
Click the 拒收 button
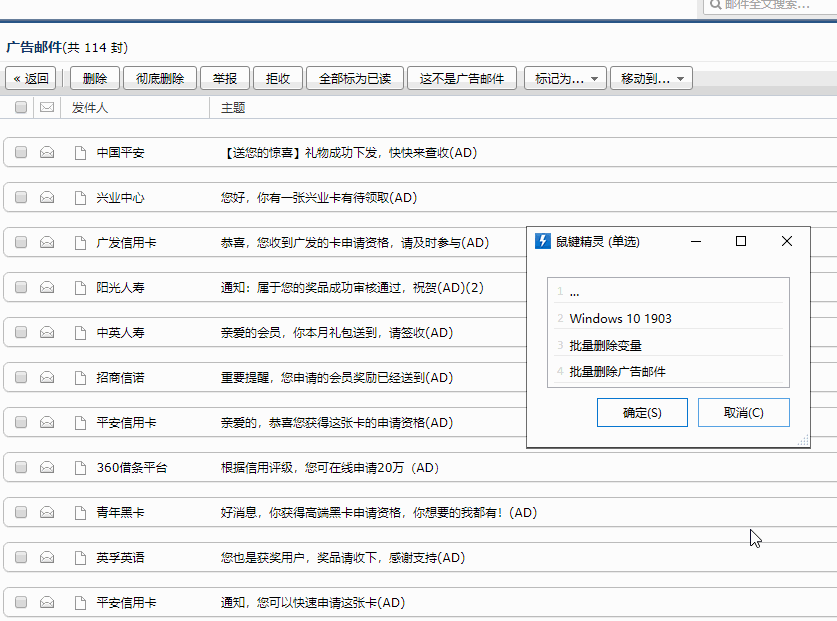point(278,78)
